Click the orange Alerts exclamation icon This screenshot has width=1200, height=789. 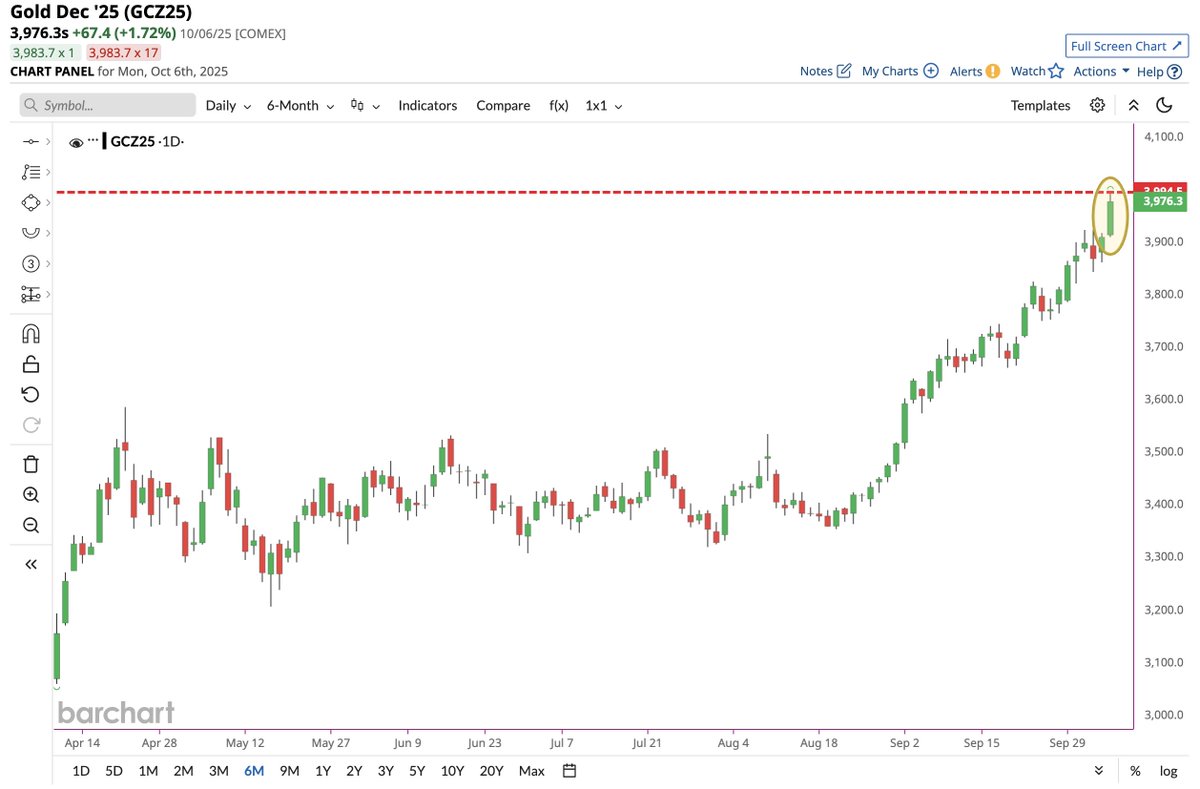pos(992,71)
